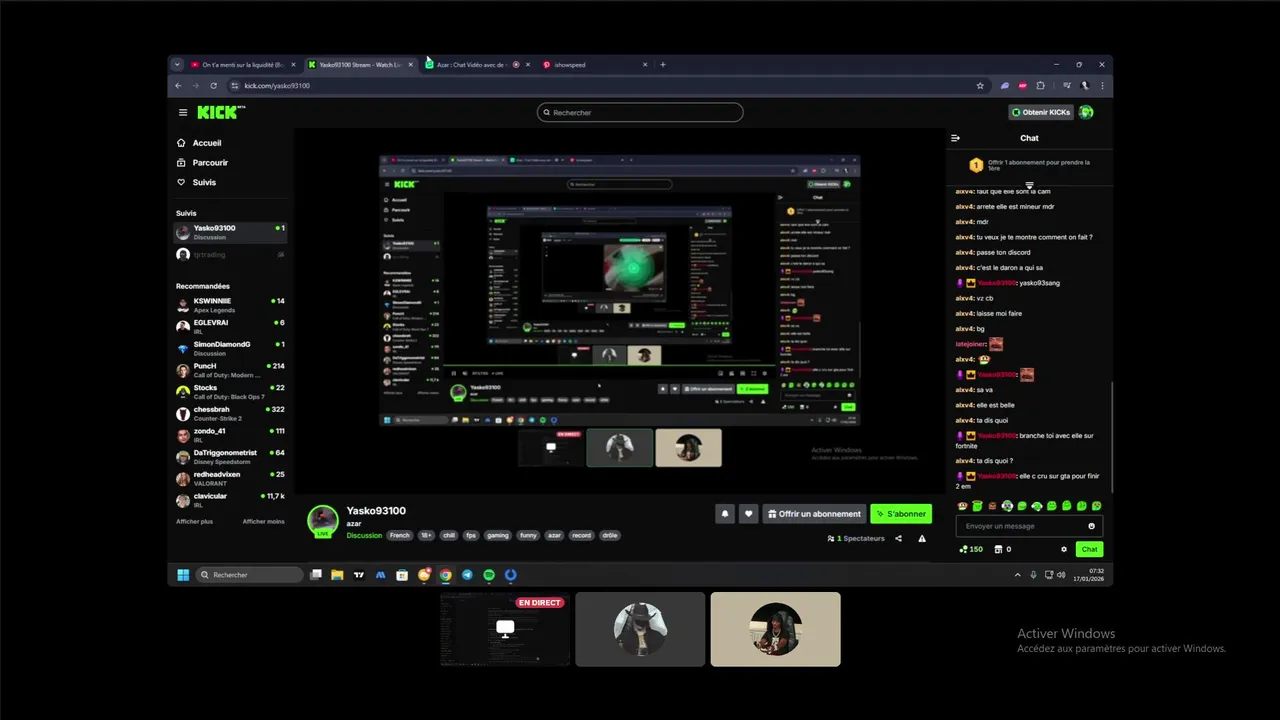Open DaTriggonometrist recommended channel

coord(231,457)
